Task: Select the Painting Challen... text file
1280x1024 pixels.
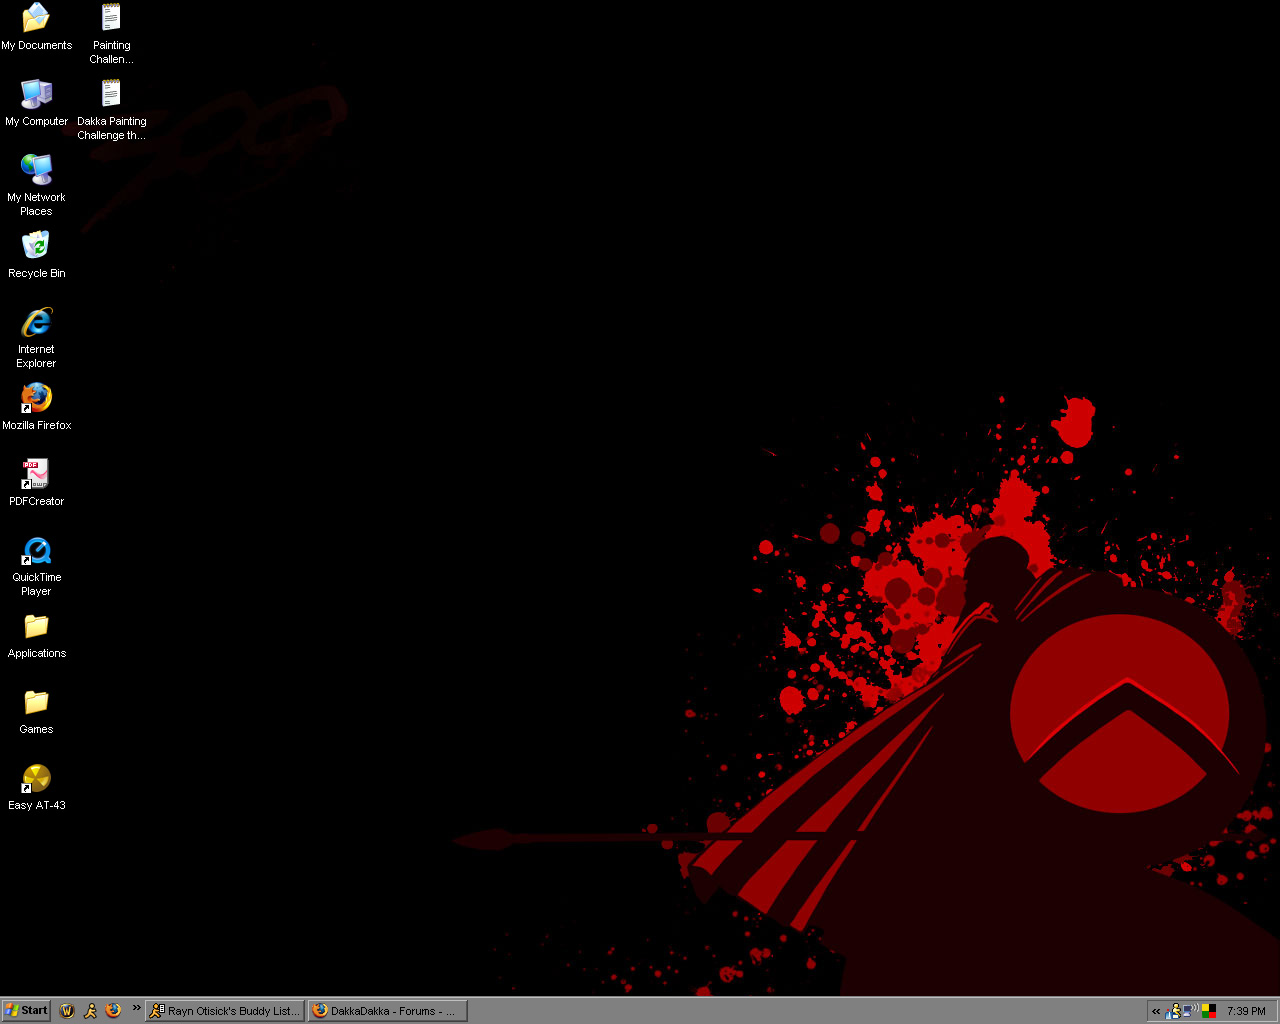Action: pos(111,33)
